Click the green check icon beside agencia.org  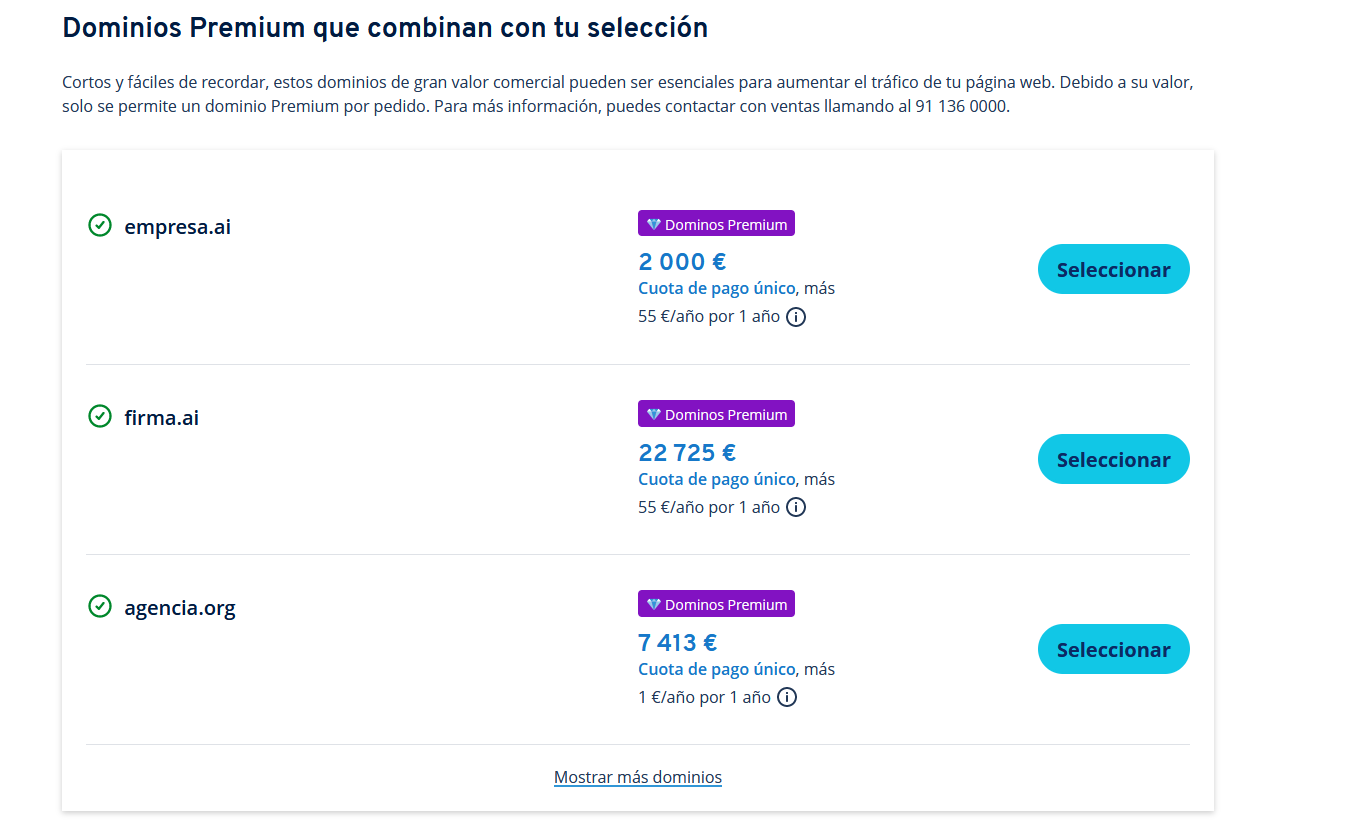[x=100, y=606]
